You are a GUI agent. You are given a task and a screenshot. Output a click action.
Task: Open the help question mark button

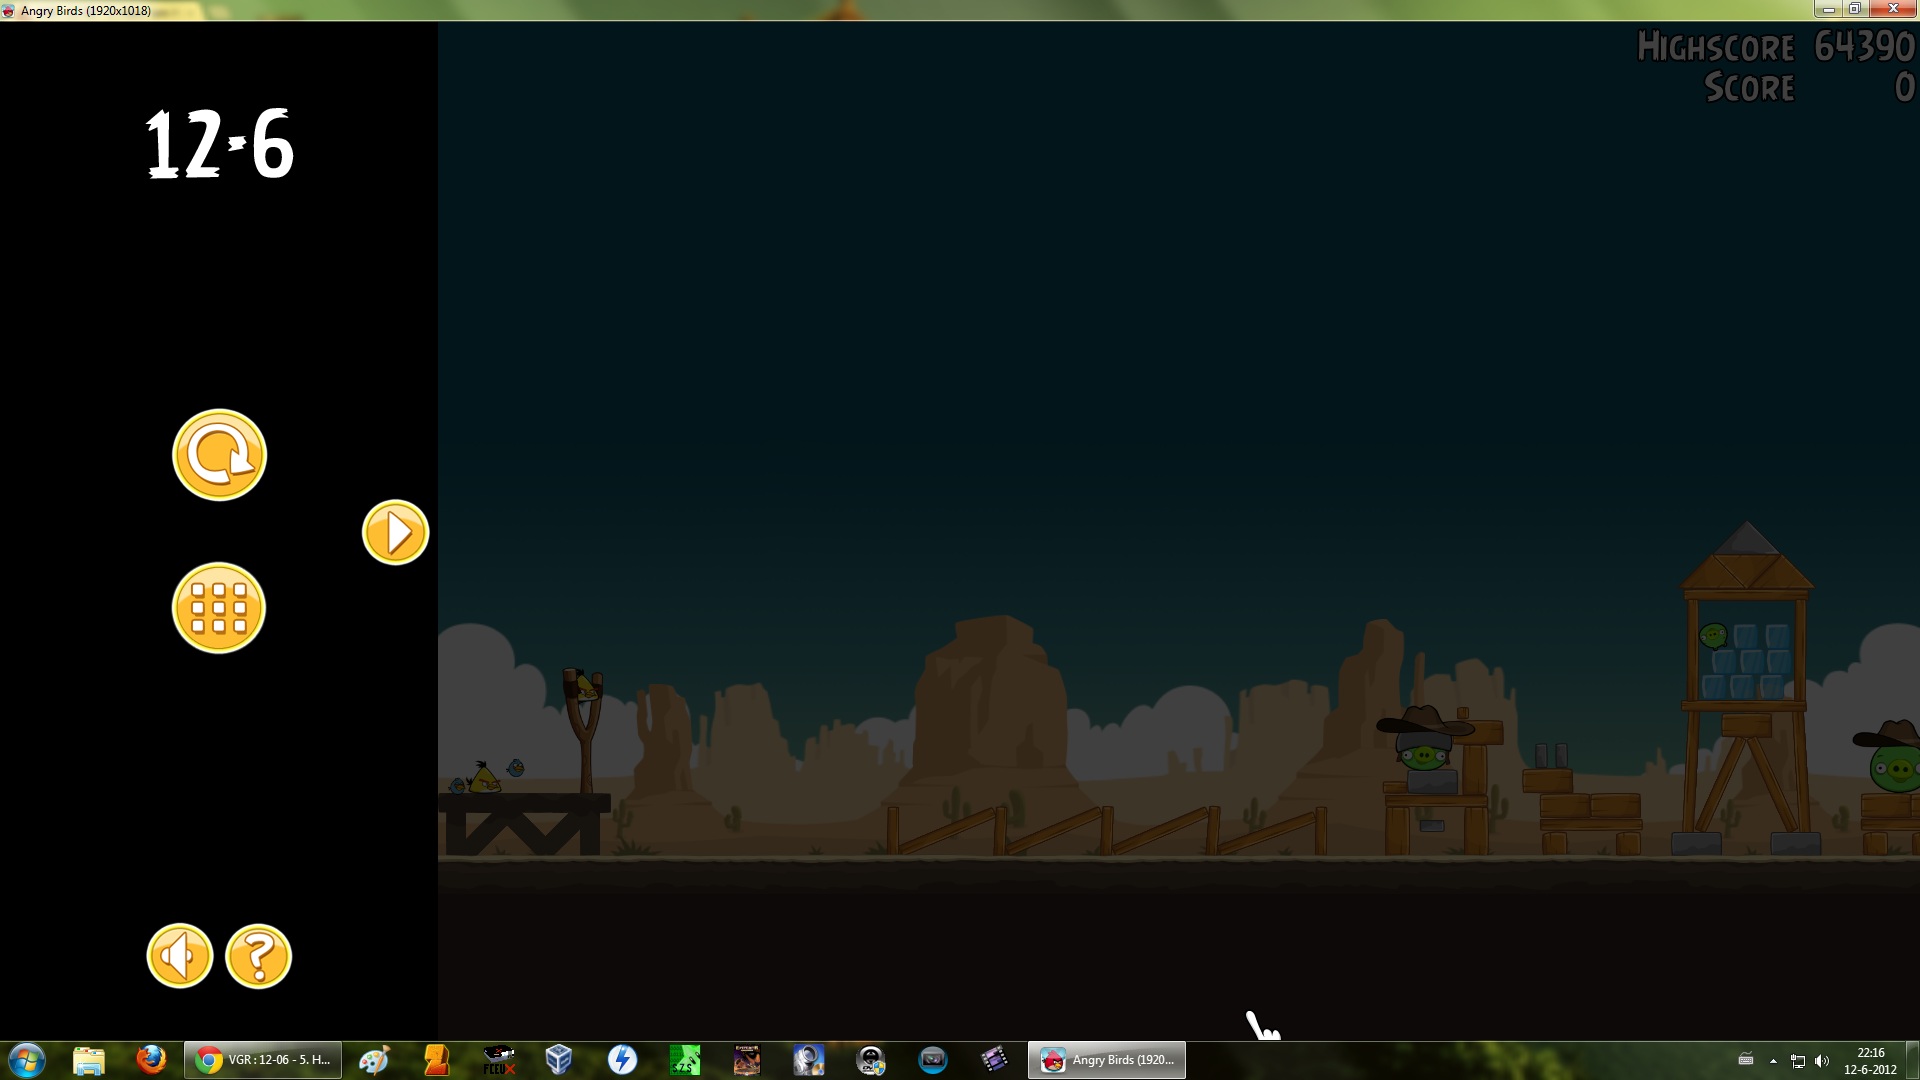tap(258, 956)
